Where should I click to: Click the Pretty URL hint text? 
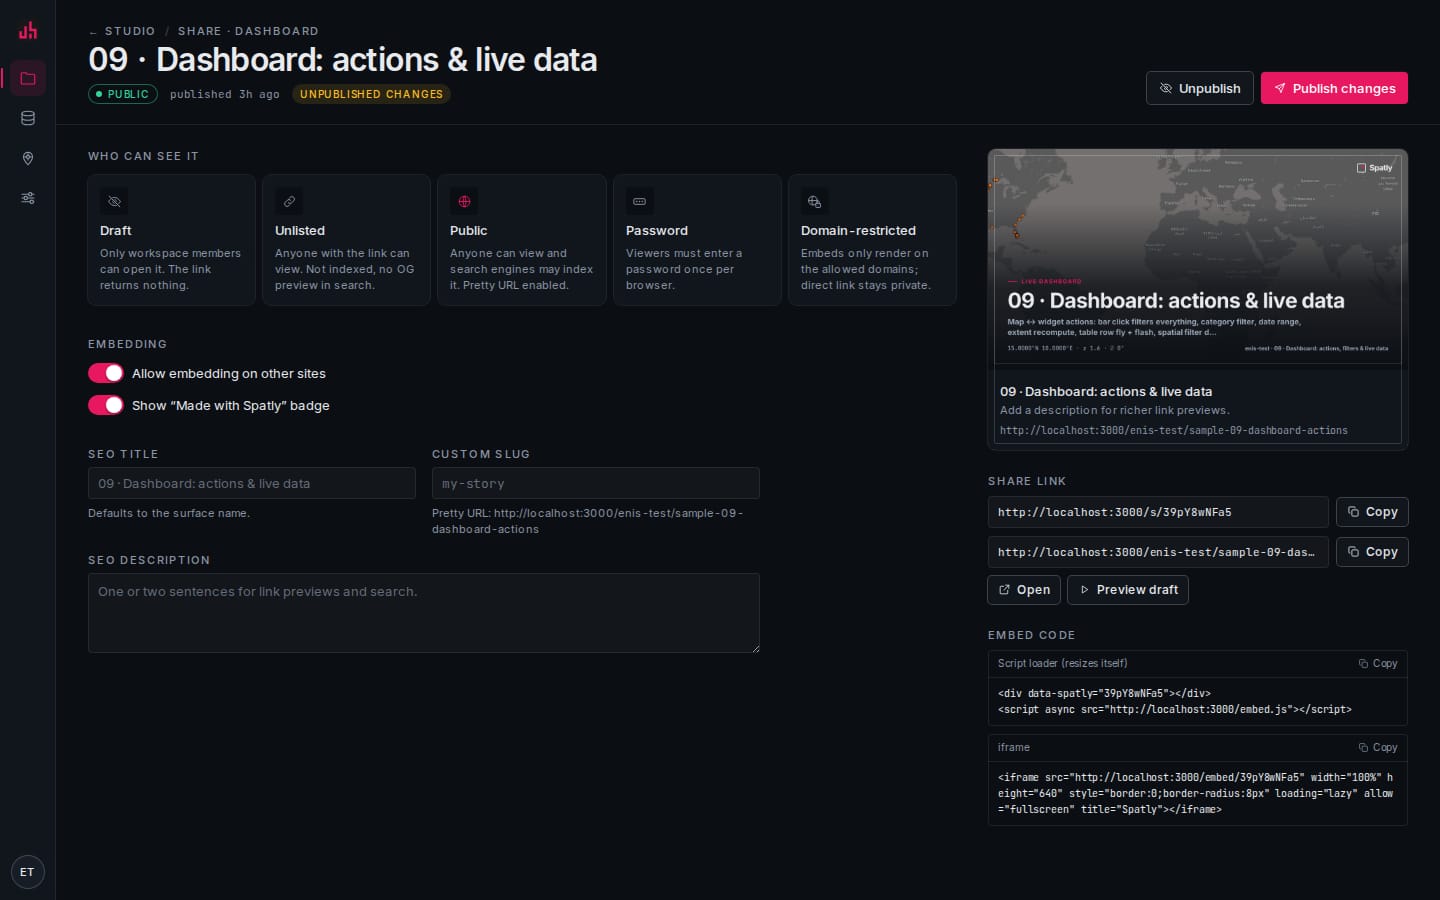(x=587, y=521)
